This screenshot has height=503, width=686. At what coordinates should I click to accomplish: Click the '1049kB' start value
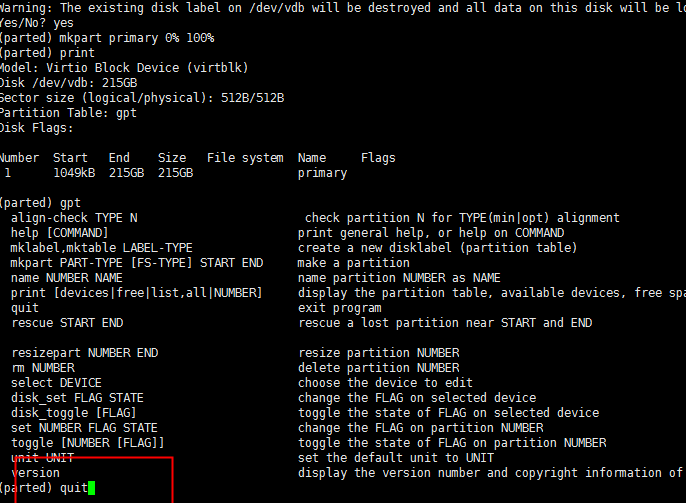74,173
